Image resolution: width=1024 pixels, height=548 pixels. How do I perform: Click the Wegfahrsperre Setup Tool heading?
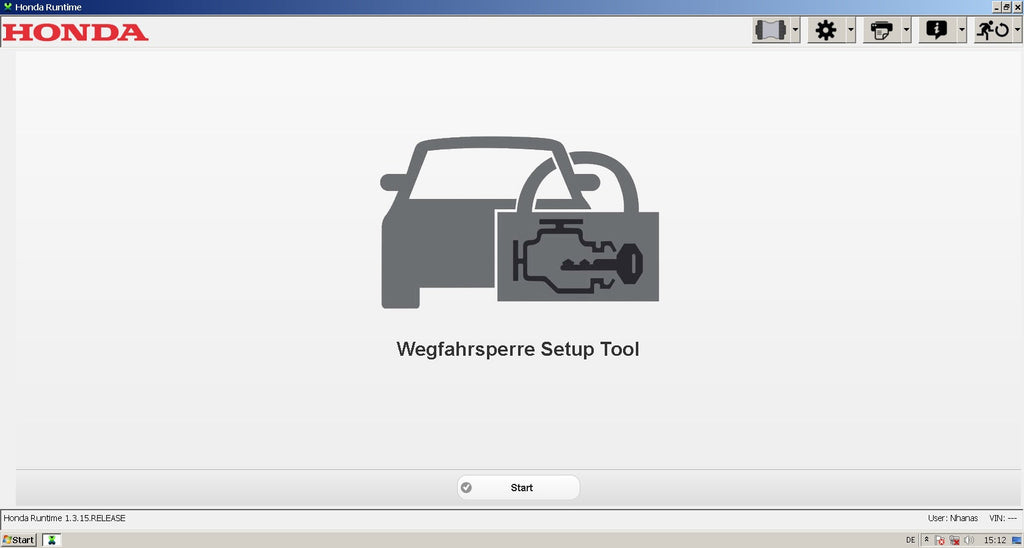pos(518,349)
